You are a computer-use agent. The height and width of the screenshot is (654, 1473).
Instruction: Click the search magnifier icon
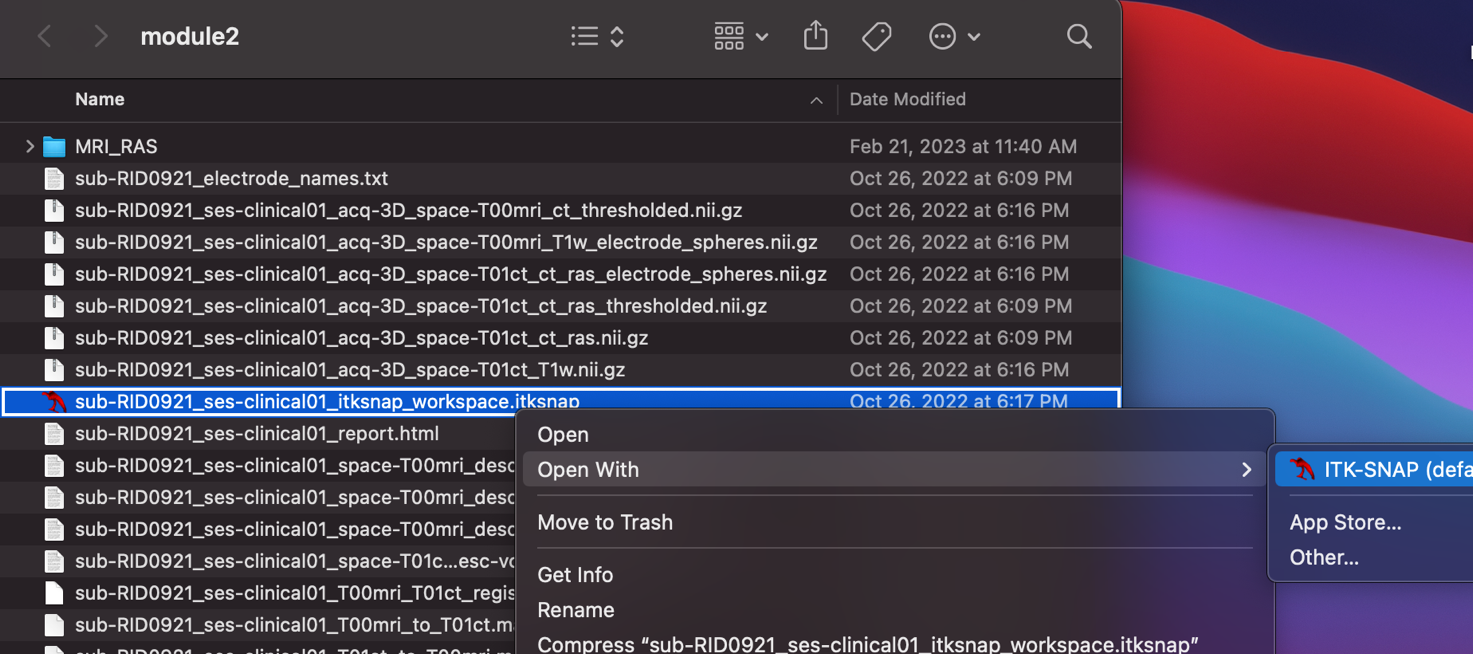pos(1079,37)
